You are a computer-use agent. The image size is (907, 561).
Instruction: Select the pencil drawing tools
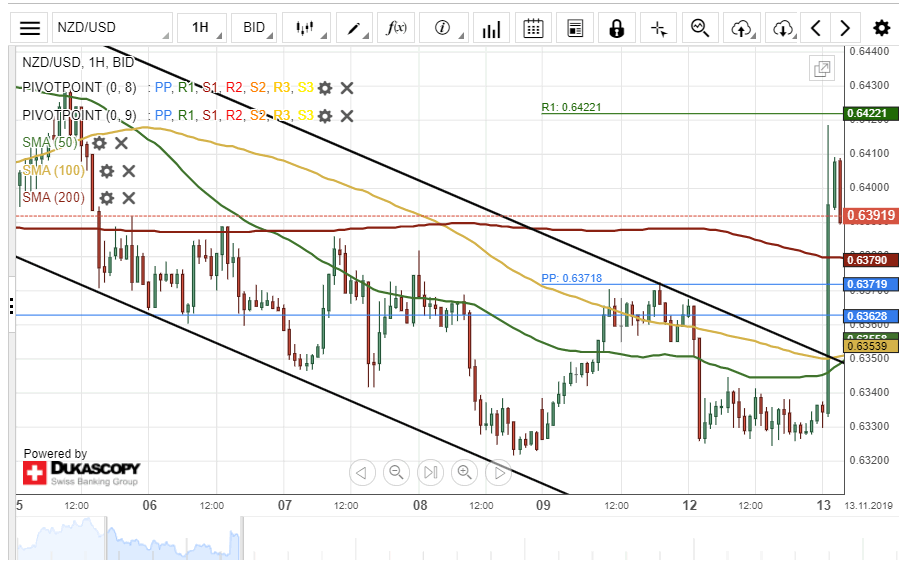coord(353,28)
